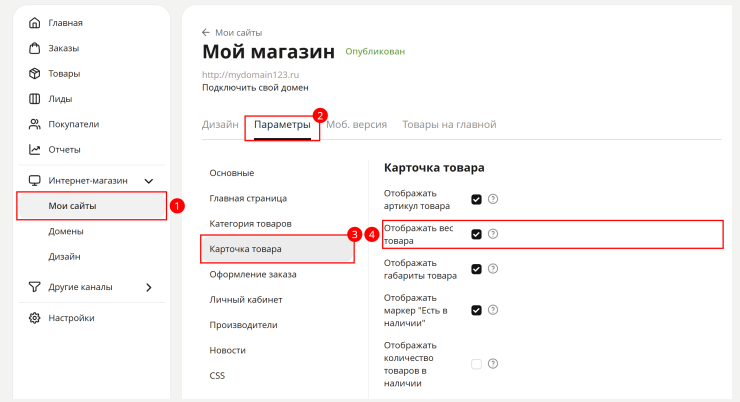Switch to the Дизайн tab
The width and height of the screenshot is (740, 402).
coord(220,125)
